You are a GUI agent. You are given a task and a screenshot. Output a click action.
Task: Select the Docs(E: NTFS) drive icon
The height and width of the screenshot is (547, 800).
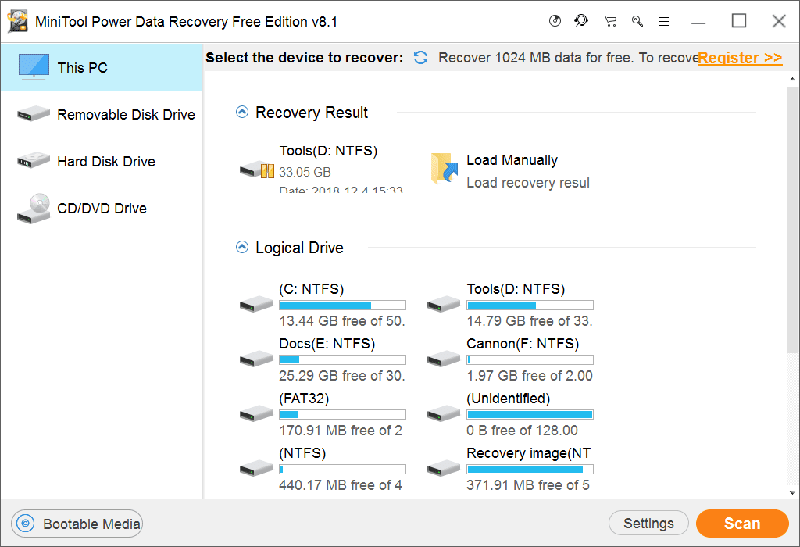click(x=256, y=359)
